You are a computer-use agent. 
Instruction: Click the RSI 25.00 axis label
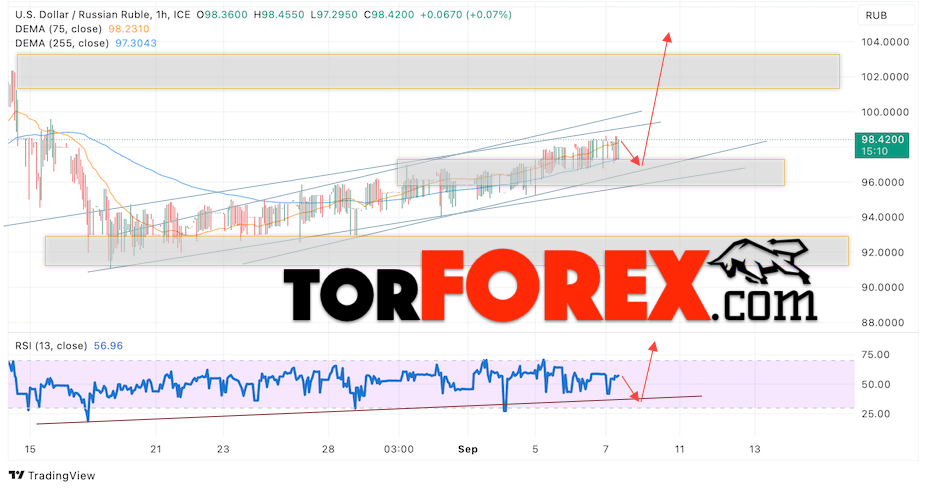(876, 414)
